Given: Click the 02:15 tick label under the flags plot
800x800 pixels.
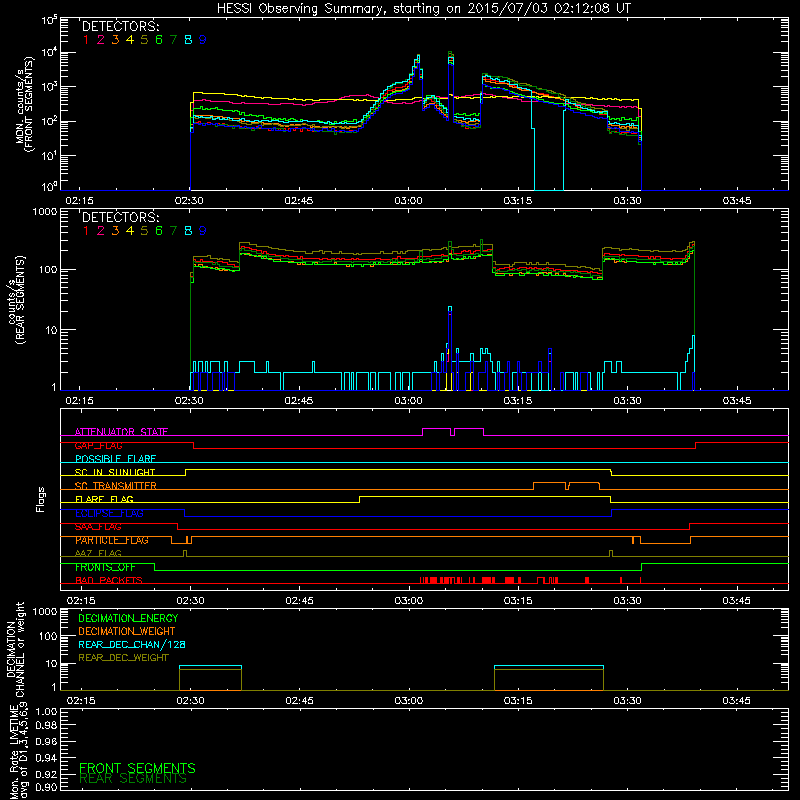Looking at the screenshot, I should [81, 601].
